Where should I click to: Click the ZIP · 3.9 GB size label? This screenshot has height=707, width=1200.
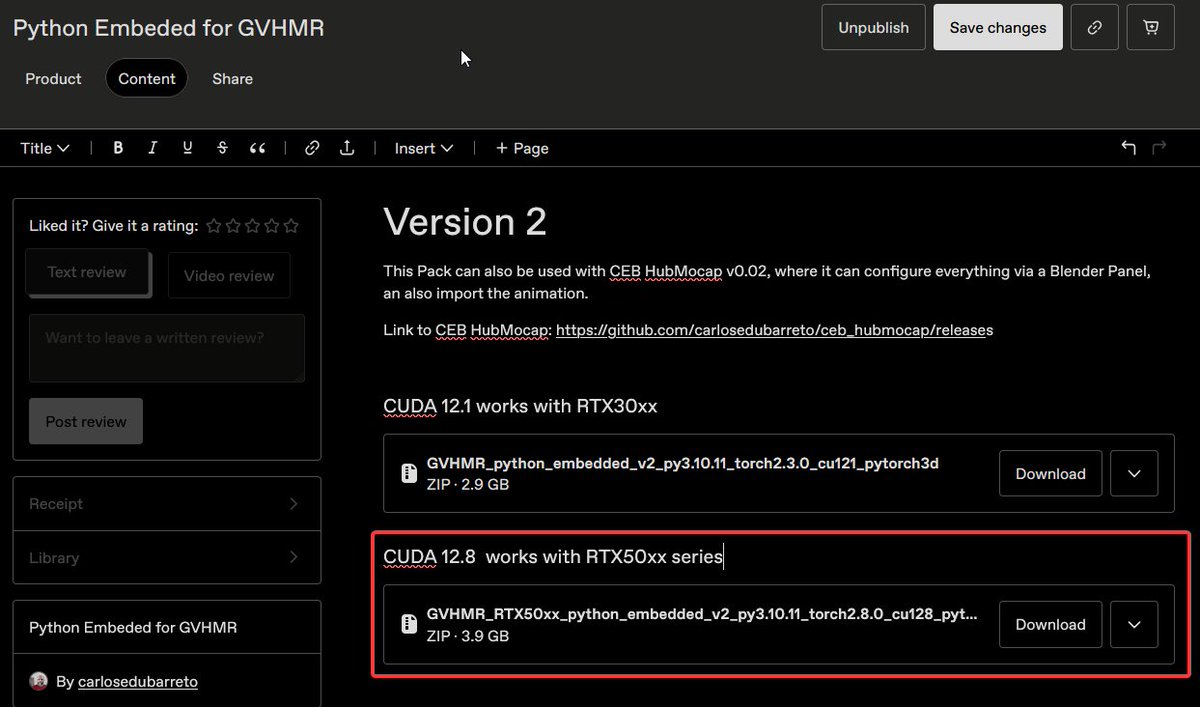[x=468, y=635]
